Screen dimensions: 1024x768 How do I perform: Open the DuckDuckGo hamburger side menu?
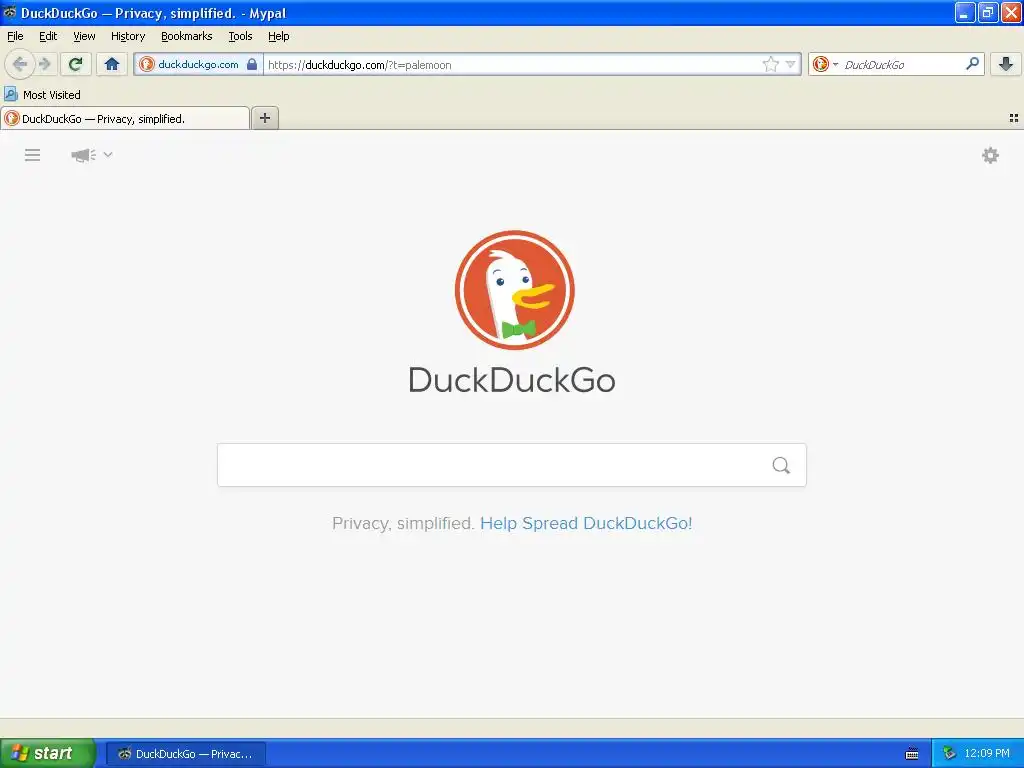point(33,155)
